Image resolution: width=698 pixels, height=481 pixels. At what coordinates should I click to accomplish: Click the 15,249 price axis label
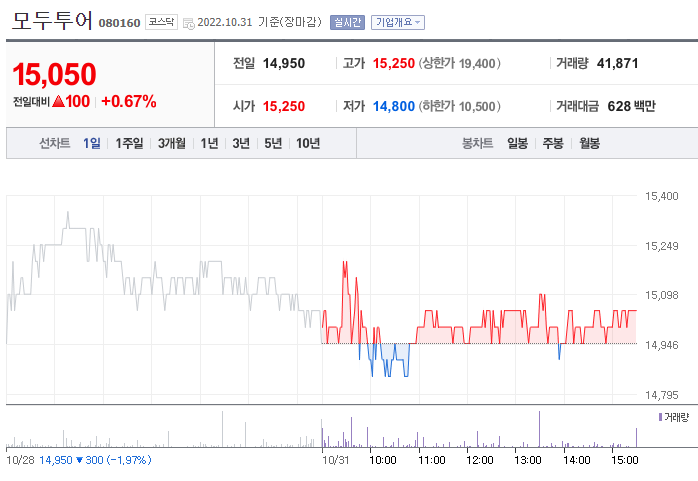[x=662, y=246]
